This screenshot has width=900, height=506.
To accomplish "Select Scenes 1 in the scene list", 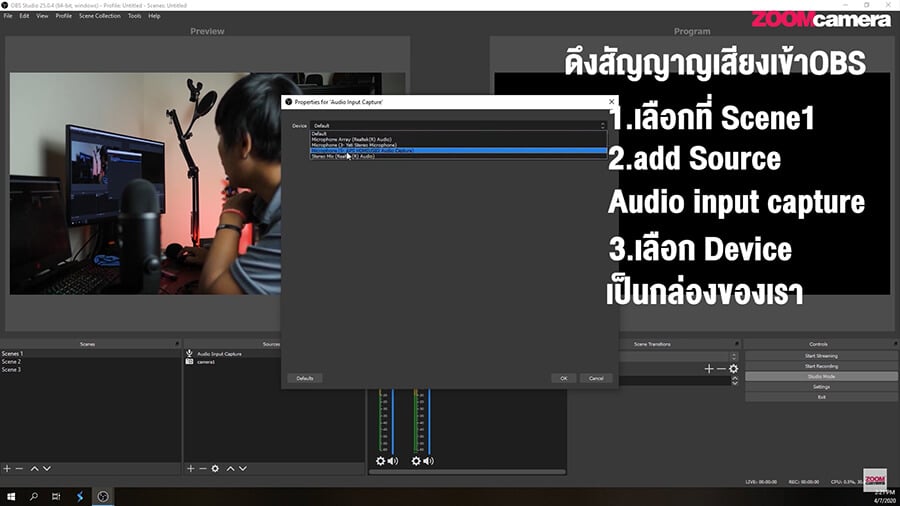I will [90, 353].
